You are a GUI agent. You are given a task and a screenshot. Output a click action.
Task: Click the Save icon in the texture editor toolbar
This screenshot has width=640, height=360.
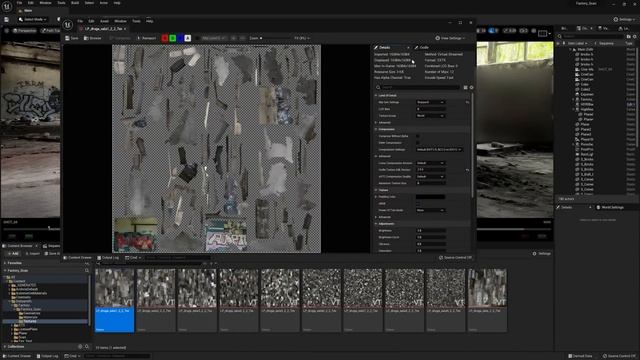[x=72, y=38]
